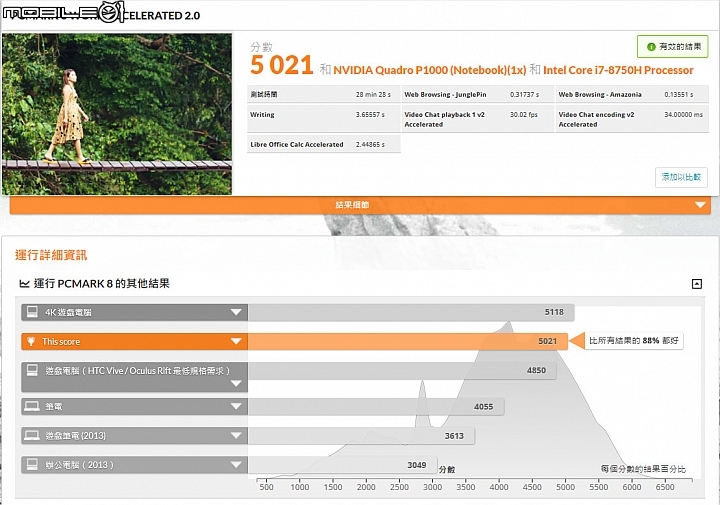Click Video Chat encoding v2 Accelerated cell

632,119
